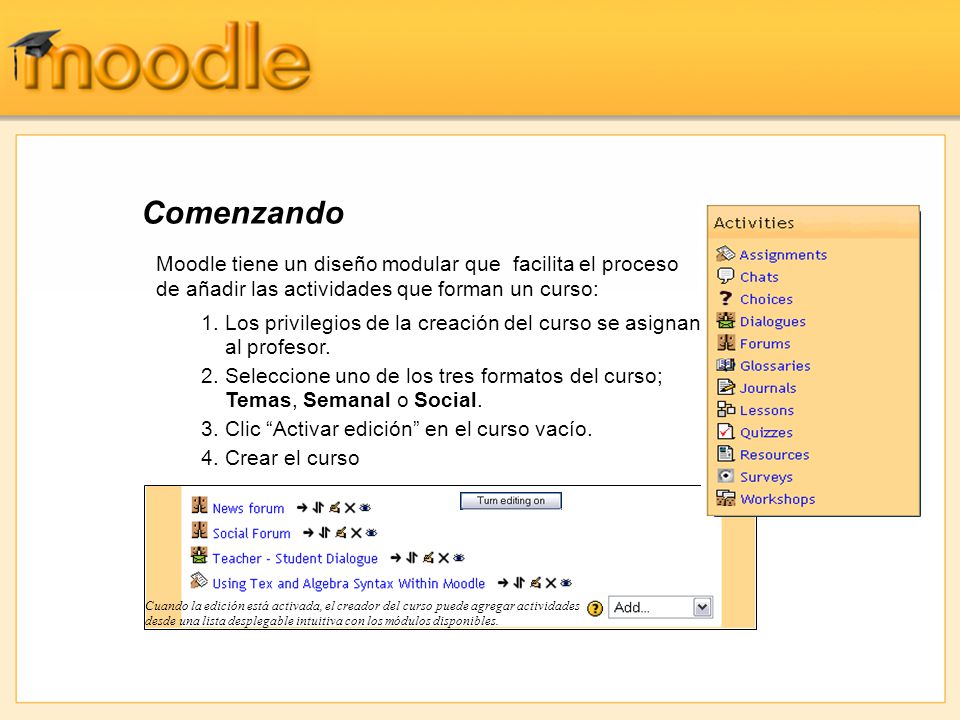Hide News forum with eye icon
Screen dimensions: 960x720
(x=366, y=508)
